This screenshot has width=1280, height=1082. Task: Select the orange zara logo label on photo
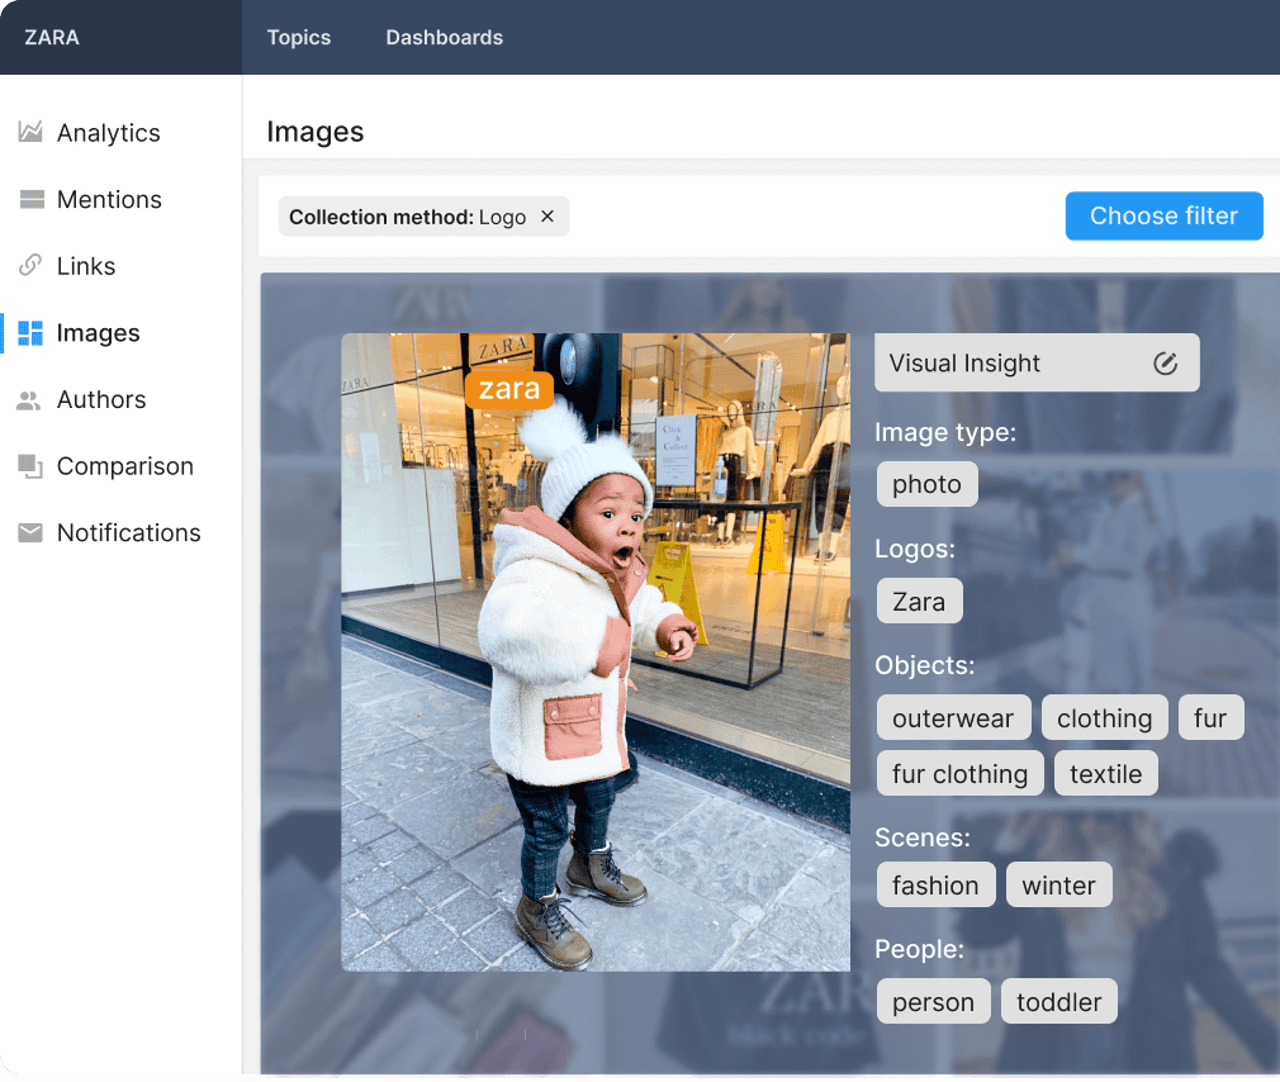tap(509, 388)
